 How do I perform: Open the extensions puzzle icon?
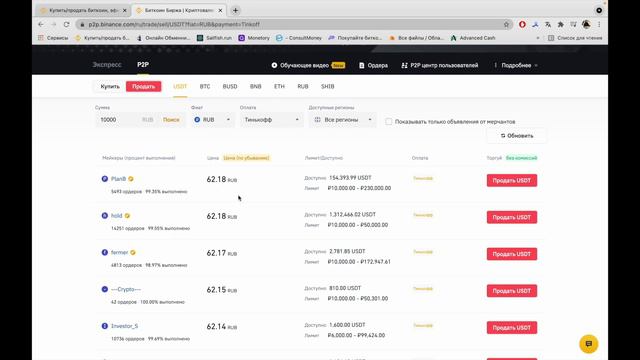click(x=560, y=24)
